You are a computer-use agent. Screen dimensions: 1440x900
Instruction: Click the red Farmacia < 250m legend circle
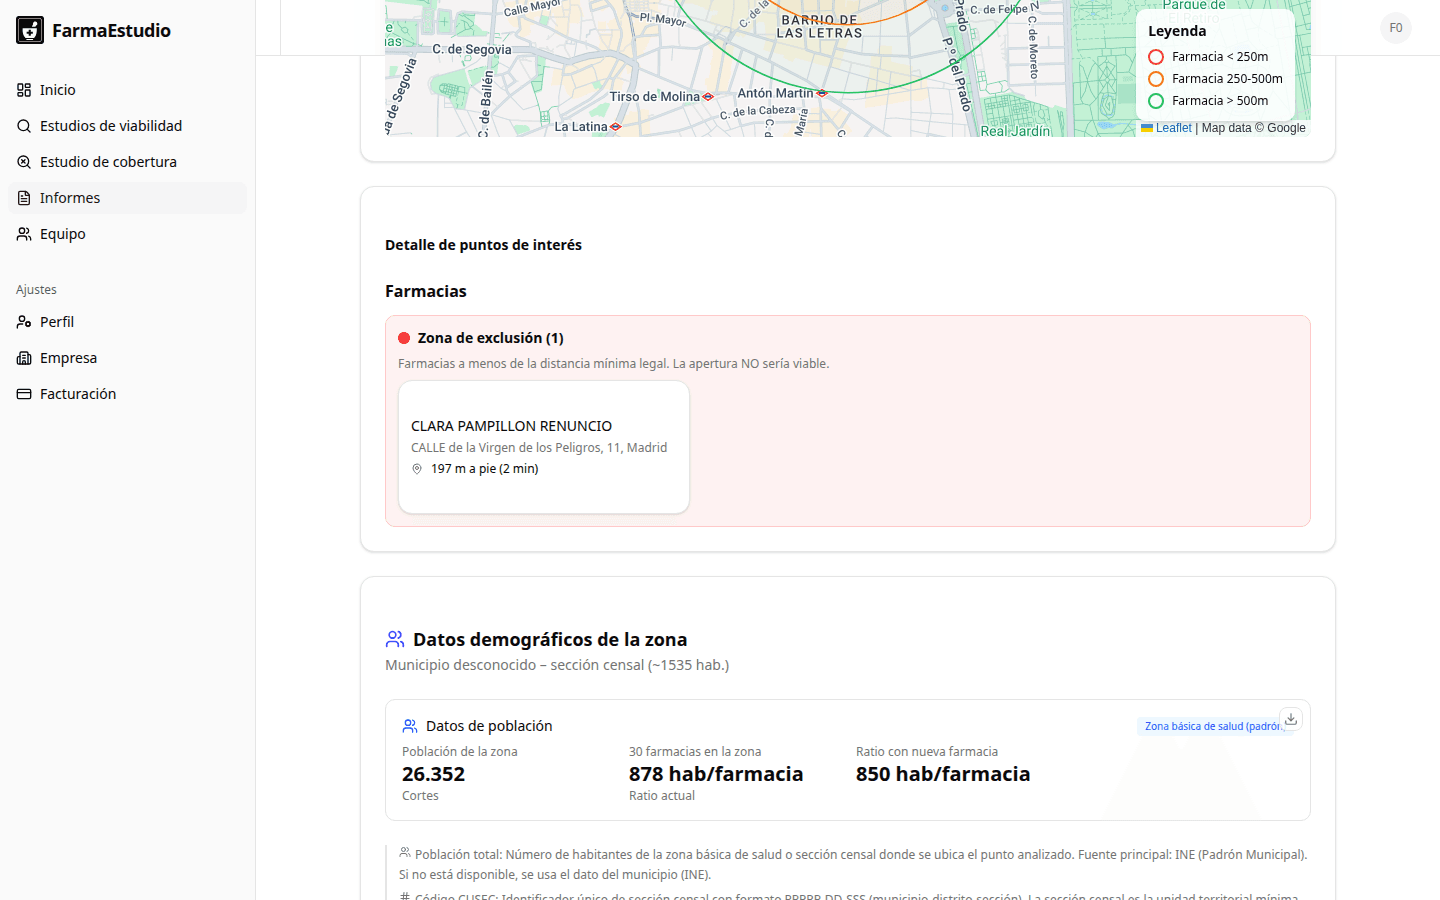[x=1156, y=57]
